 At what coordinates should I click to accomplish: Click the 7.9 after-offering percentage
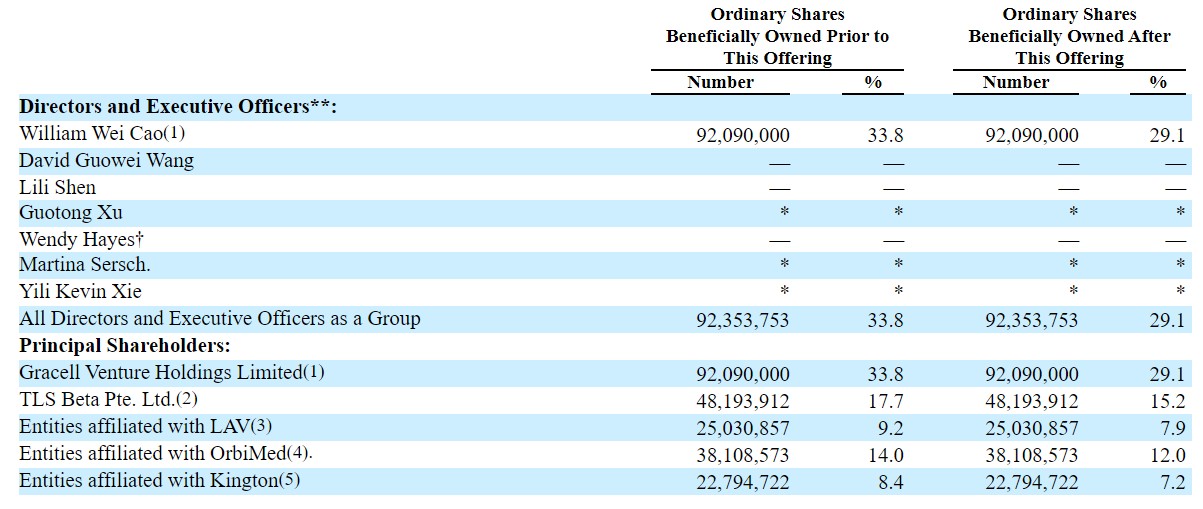(1173, 429)
